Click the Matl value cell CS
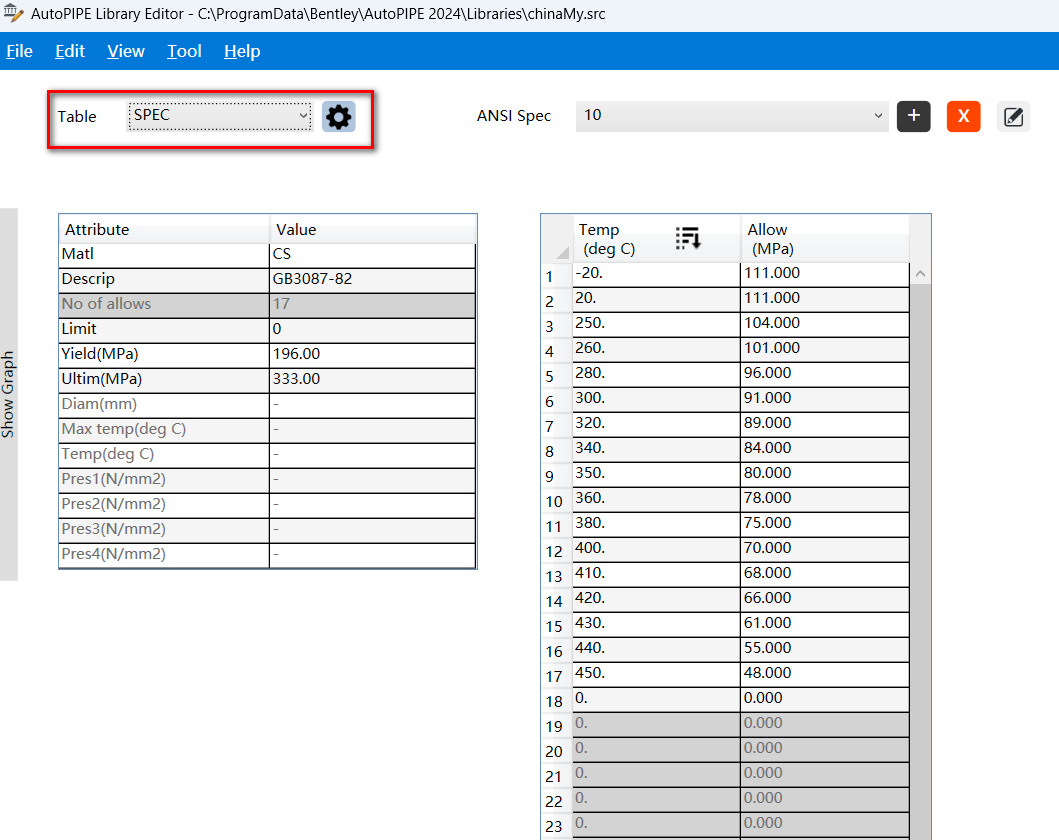Screen dimensions: 1059x840 coord(372,255)
